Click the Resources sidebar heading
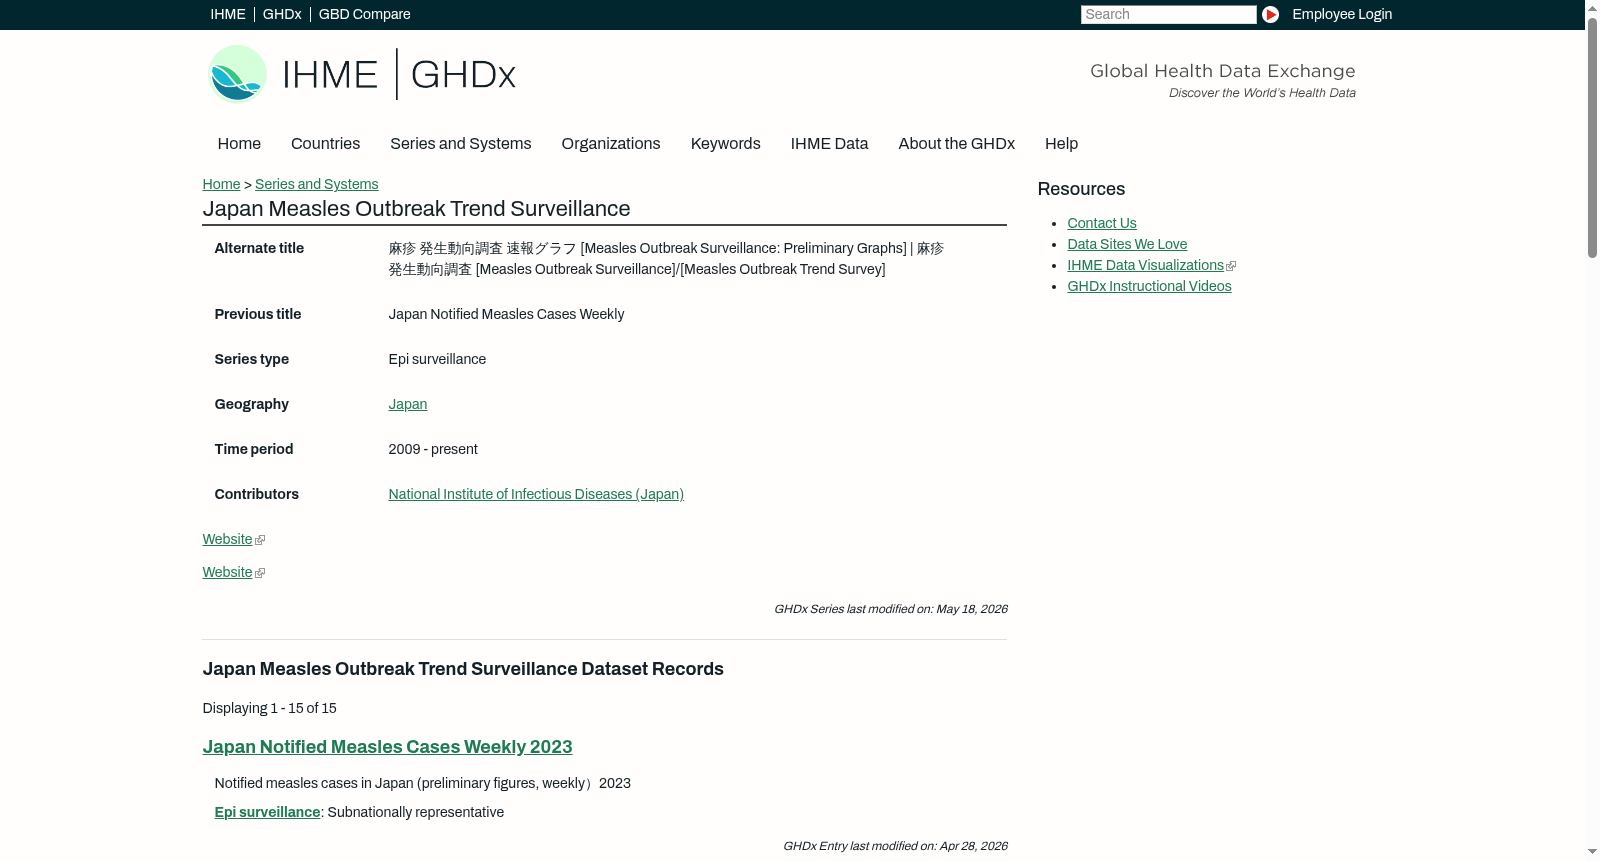Viewport: 1600px width, 861px height. (x=1081, y=189)
